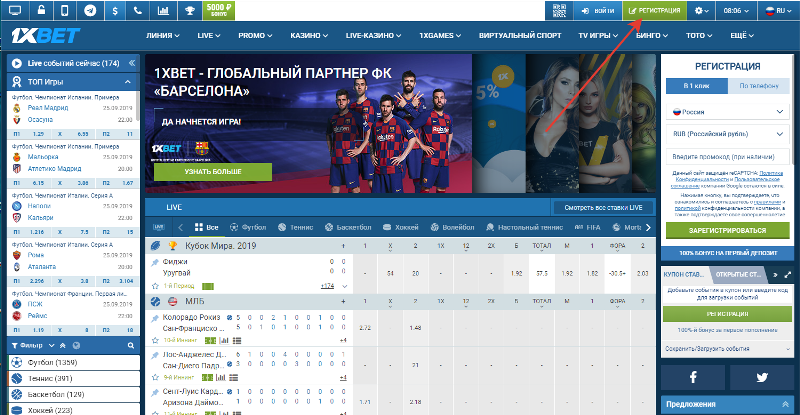Click the trophy results icon
Viewport: 800px width, 415px height.
[191, 10]
